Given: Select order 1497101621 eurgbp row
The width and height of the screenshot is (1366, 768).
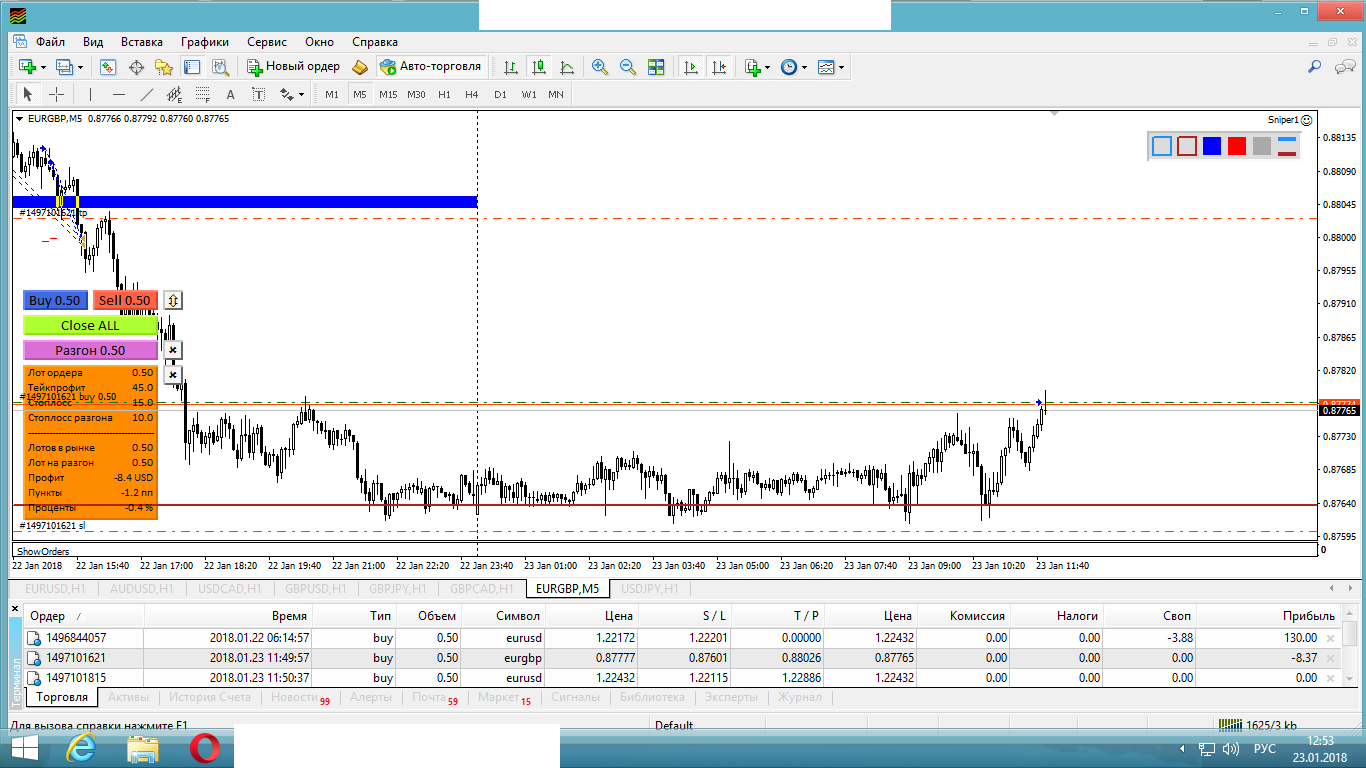Looking at the screenshot, I should click(x=76, y=658).
